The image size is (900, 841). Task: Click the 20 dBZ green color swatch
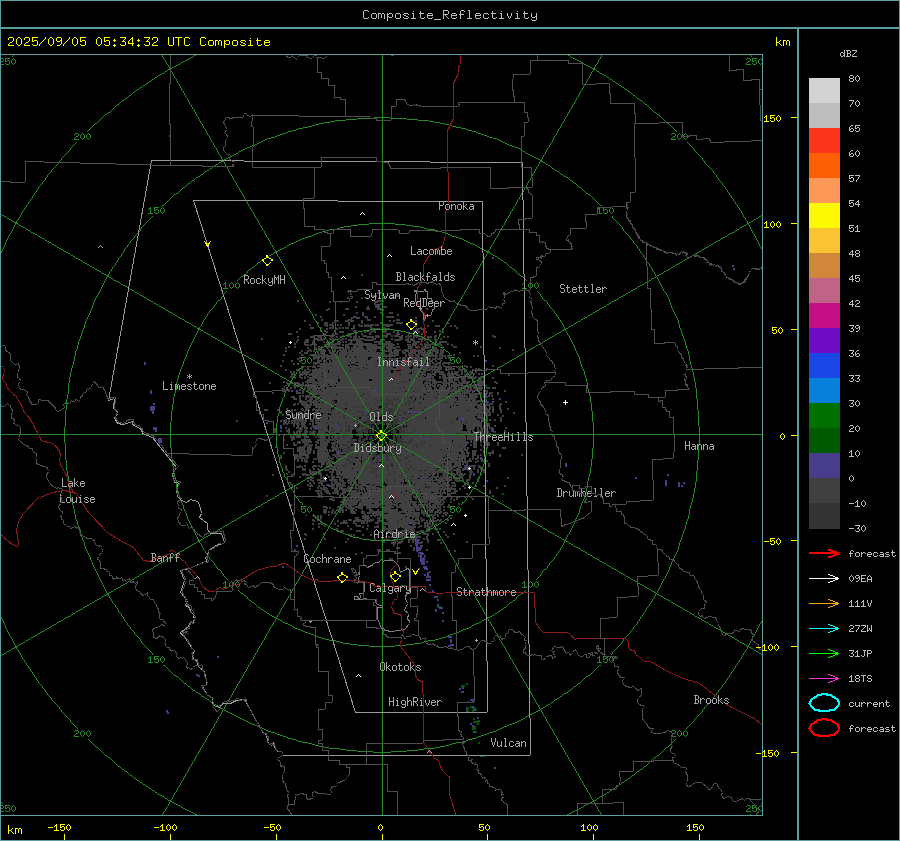[x=824, y=416]
